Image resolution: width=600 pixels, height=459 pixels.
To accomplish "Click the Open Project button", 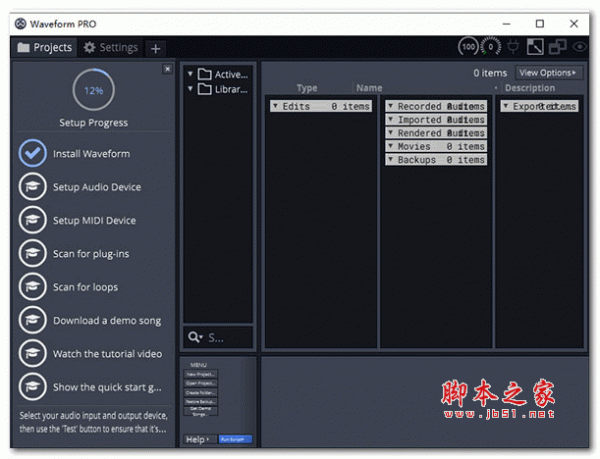I will tap(201, 383).
